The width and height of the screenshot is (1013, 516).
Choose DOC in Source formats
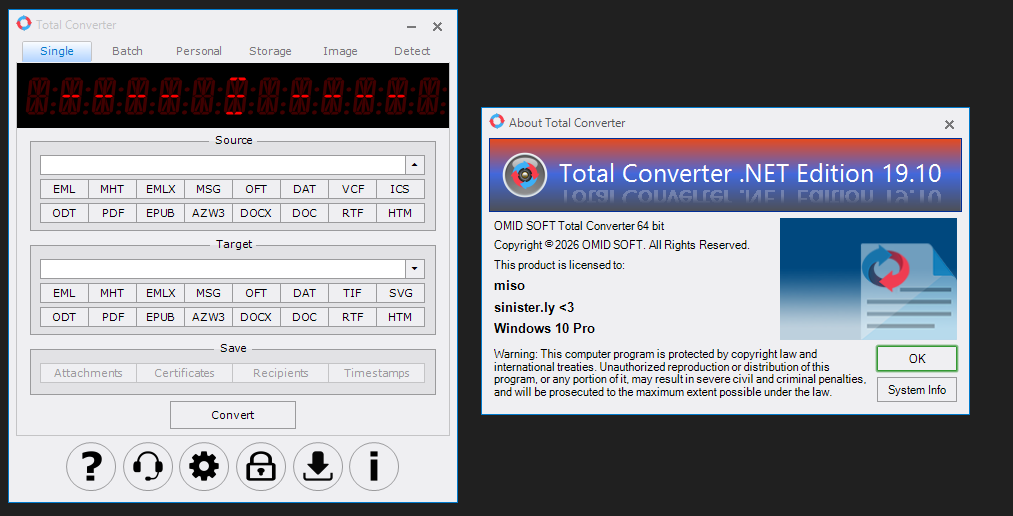pyautogui.click(x=304, y=213)
